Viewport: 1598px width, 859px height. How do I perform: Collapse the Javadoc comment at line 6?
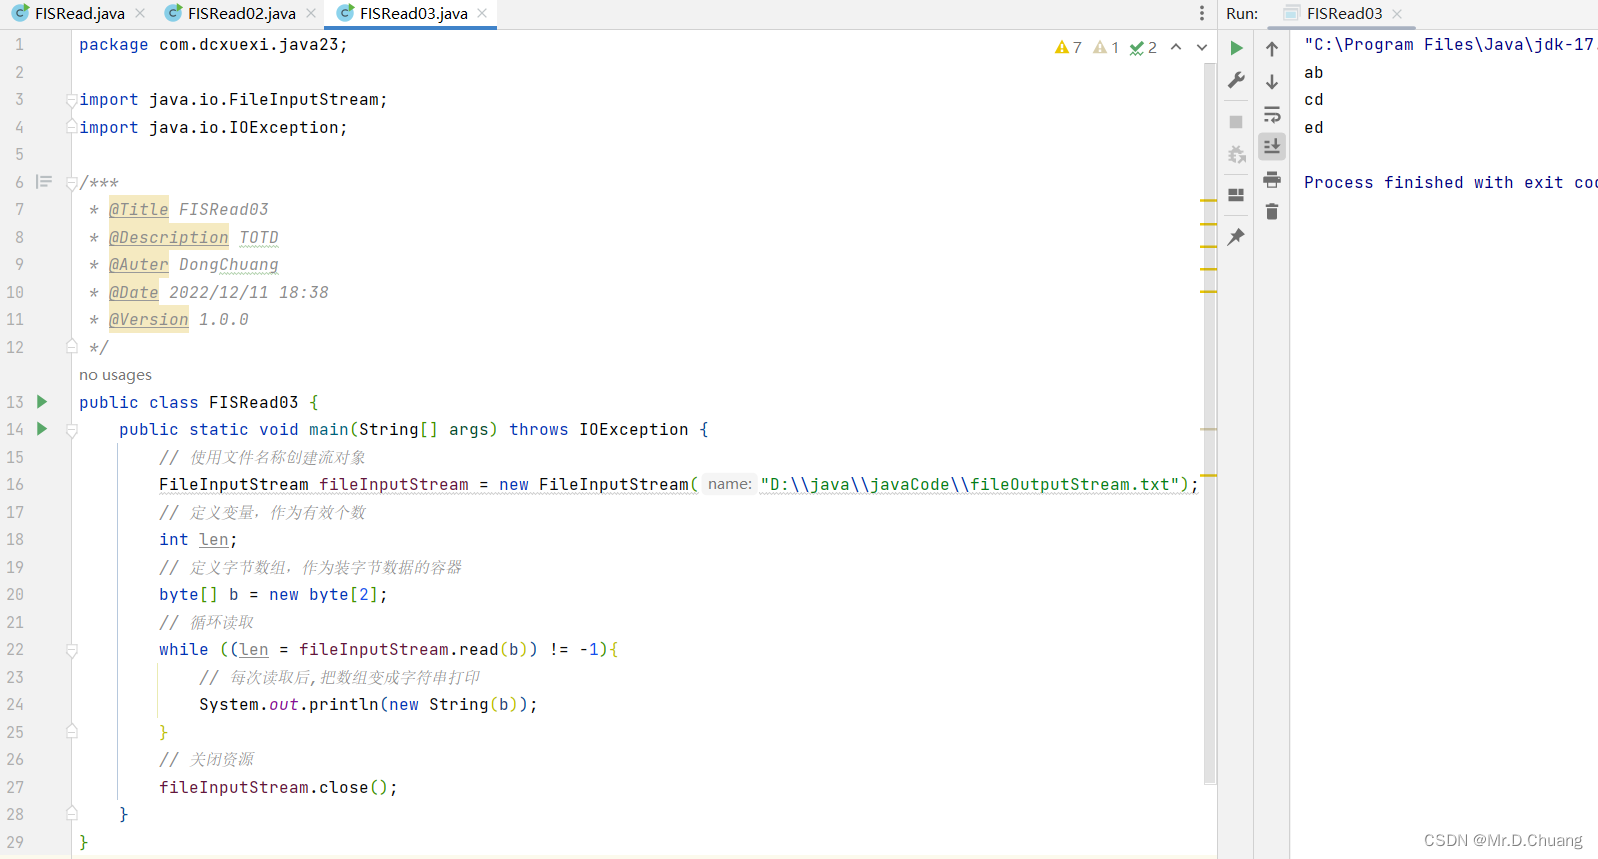pos(72,182)
